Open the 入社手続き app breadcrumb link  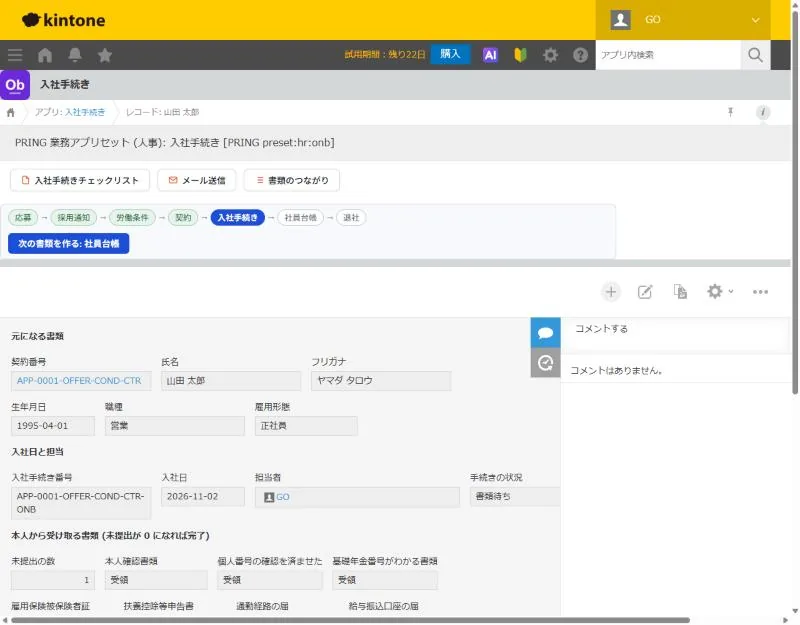(x=85, y=112)
